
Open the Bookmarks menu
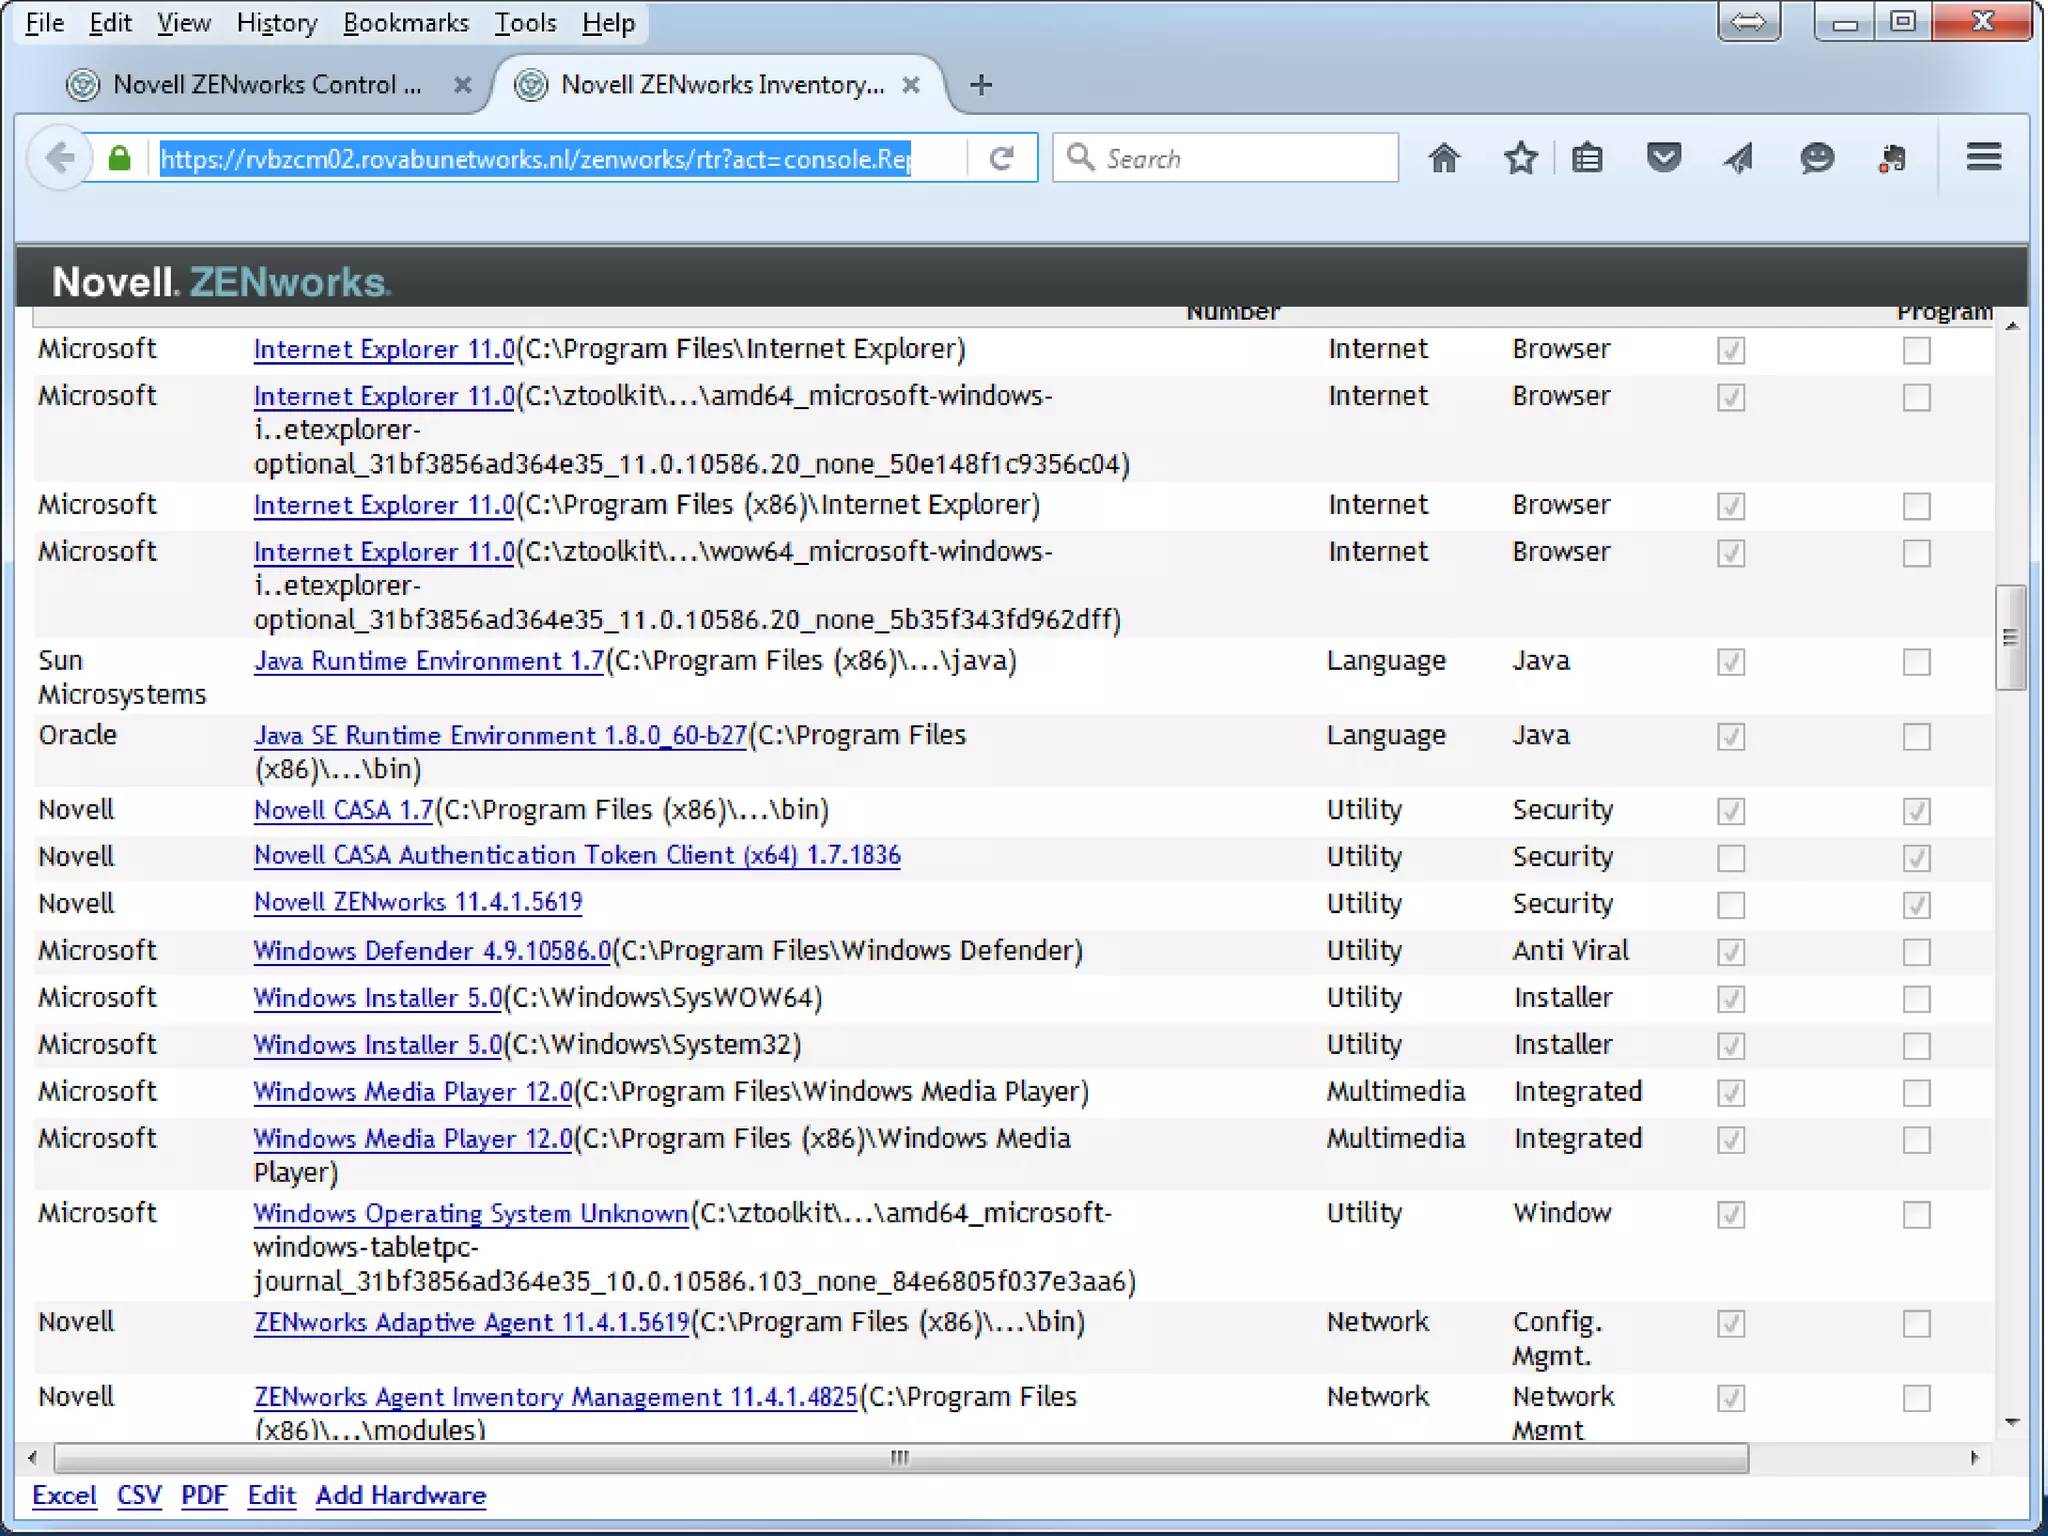click(406, 22)
